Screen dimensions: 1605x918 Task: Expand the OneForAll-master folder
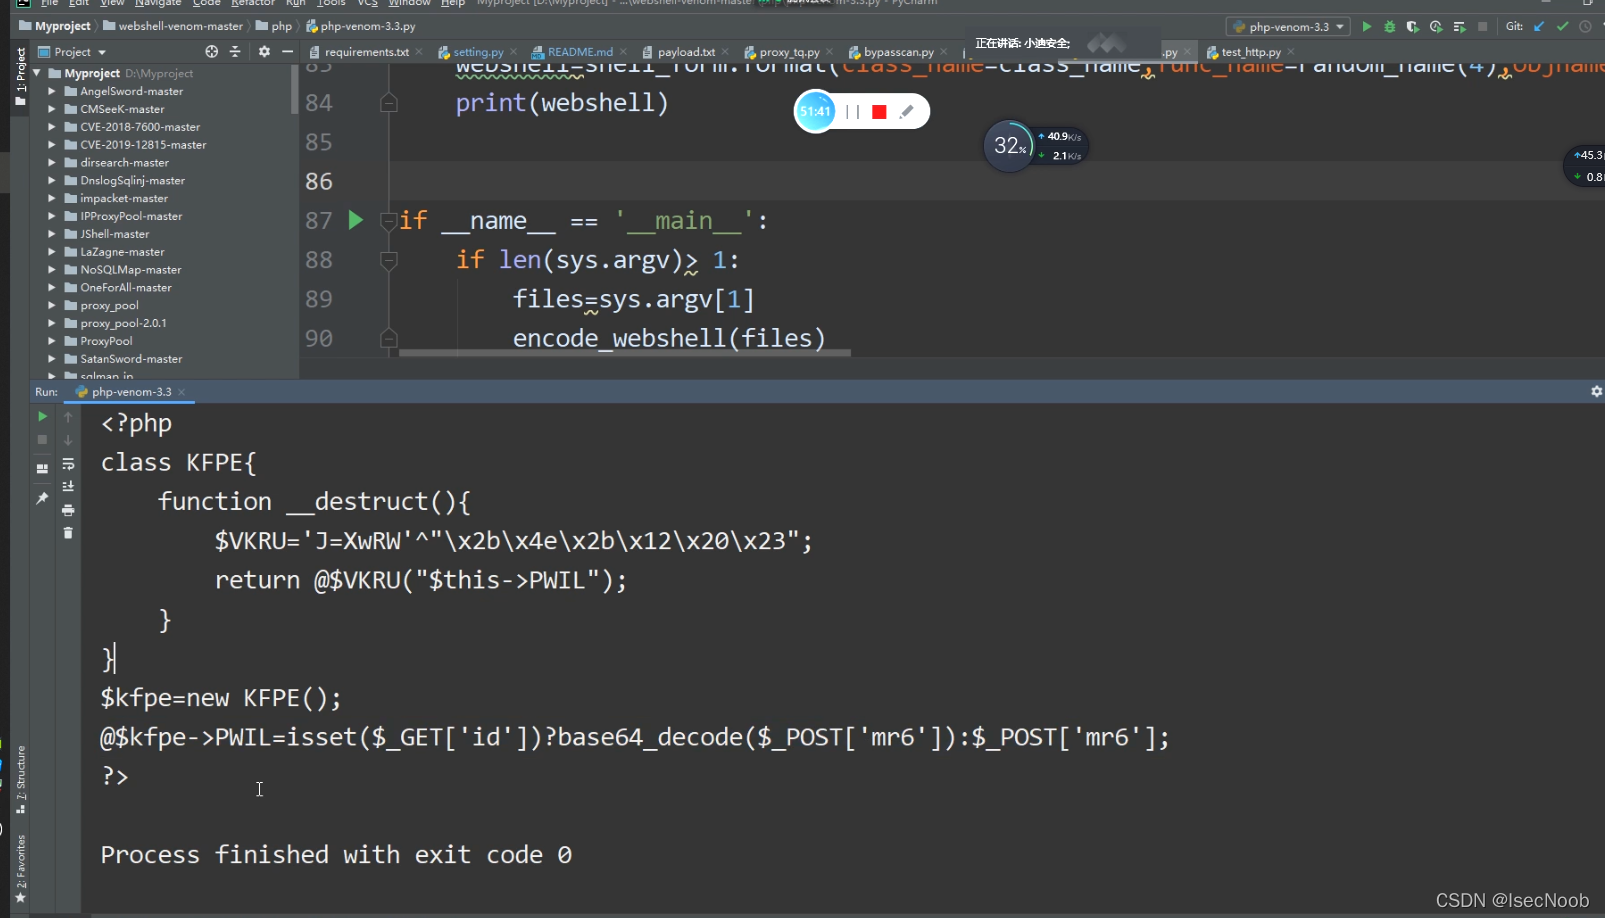click(52, 287)
